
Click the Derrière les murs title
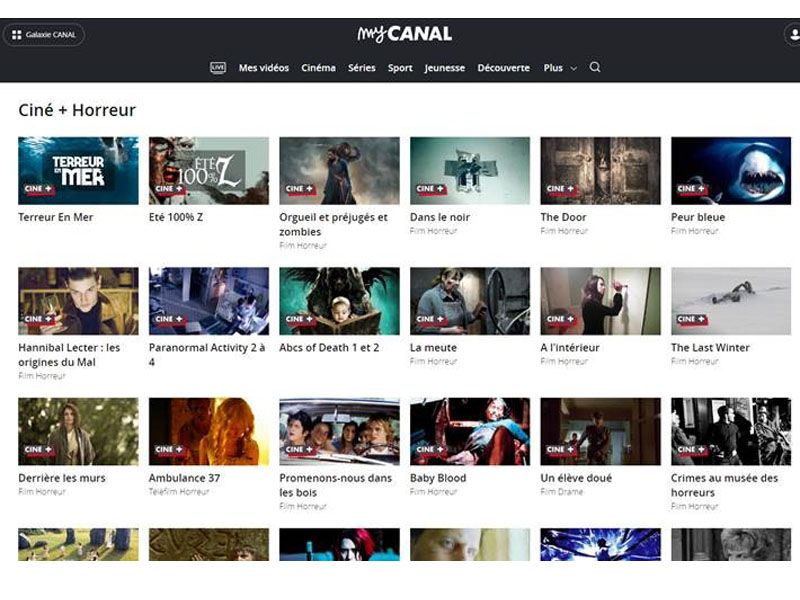point(62,479)
